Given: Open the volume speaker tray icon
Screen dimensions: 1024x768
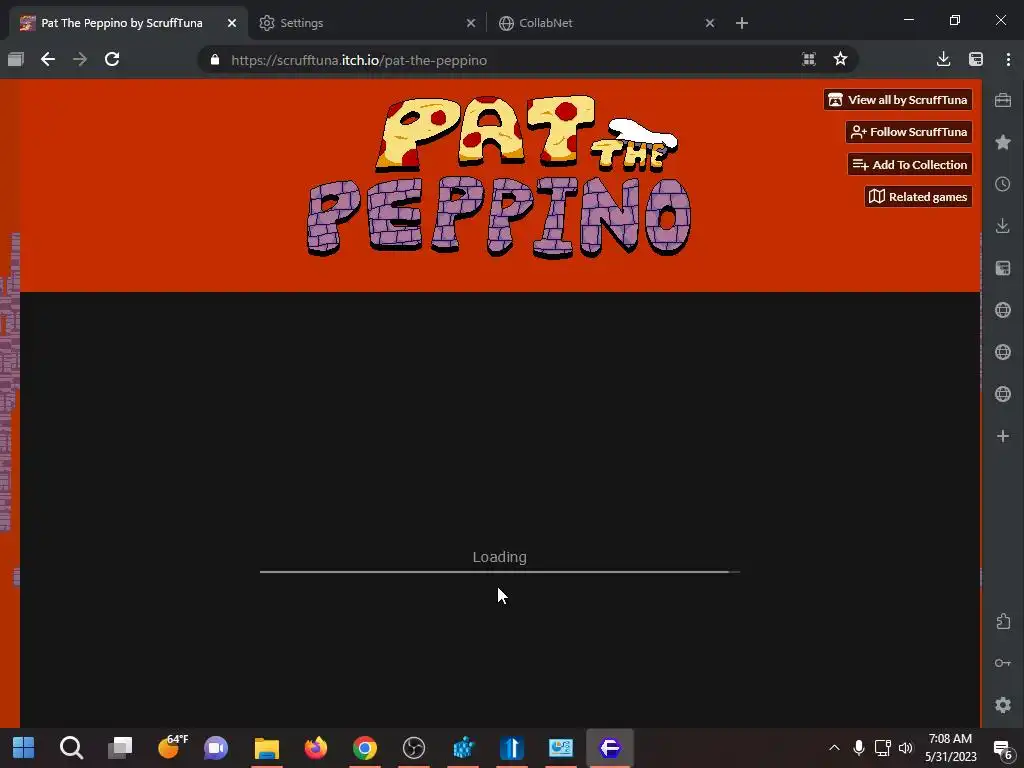Looking at the screenshot, I should click(x=906, y=748).
